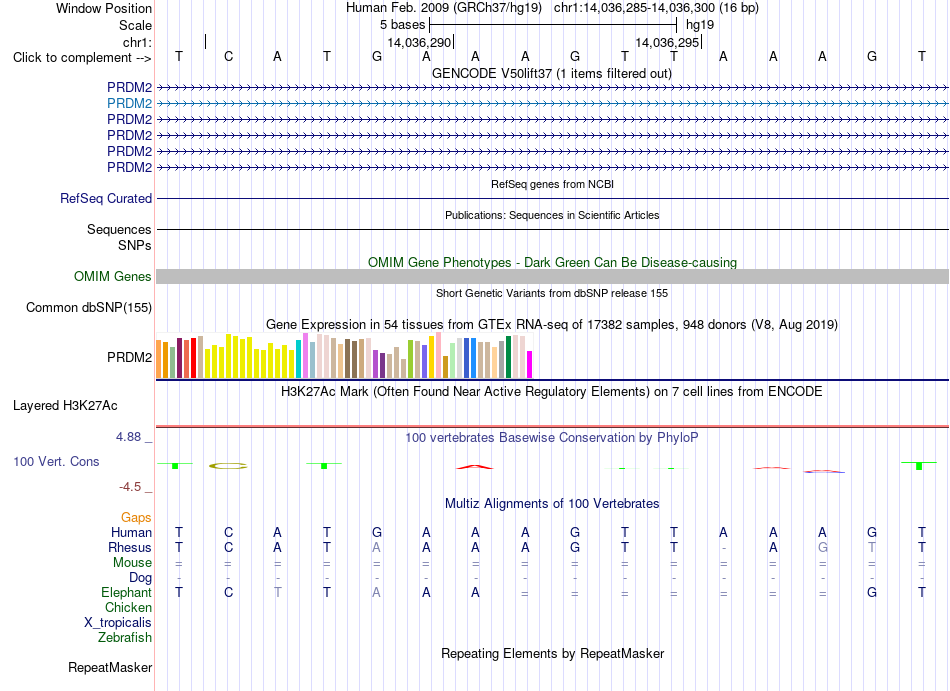Click the Dog species label
Screen dimensions: 950x691
pyautogui.click(x=140, y=578)
